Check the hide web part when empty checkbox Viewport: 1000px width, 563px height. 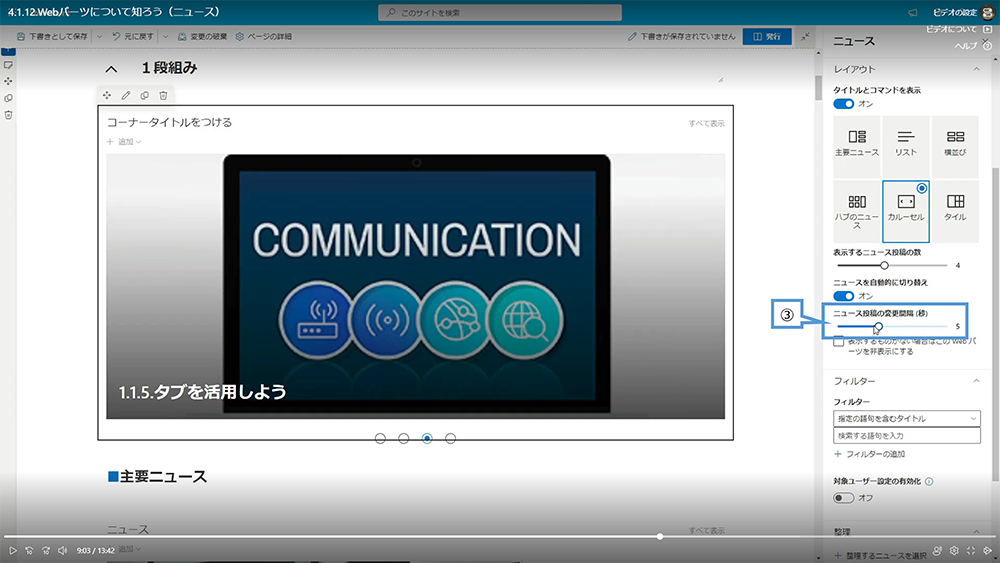point(839,342)
